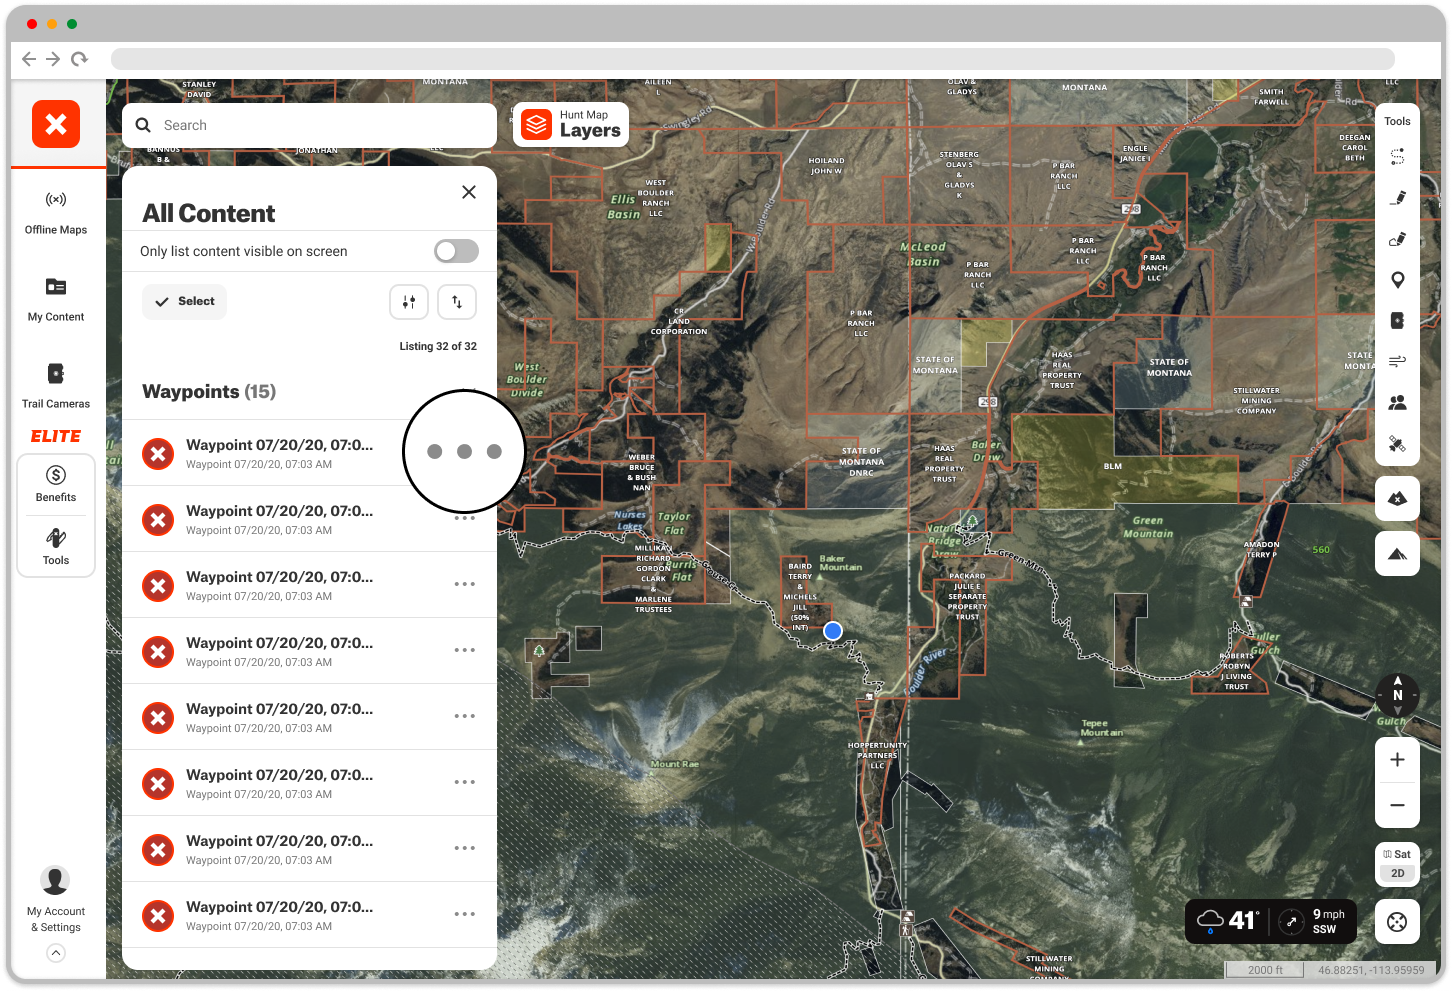This screenshot has width=1452, height=991.
Task: Select the add waypoint pin tool
Action: click(x=1398, y=280)
